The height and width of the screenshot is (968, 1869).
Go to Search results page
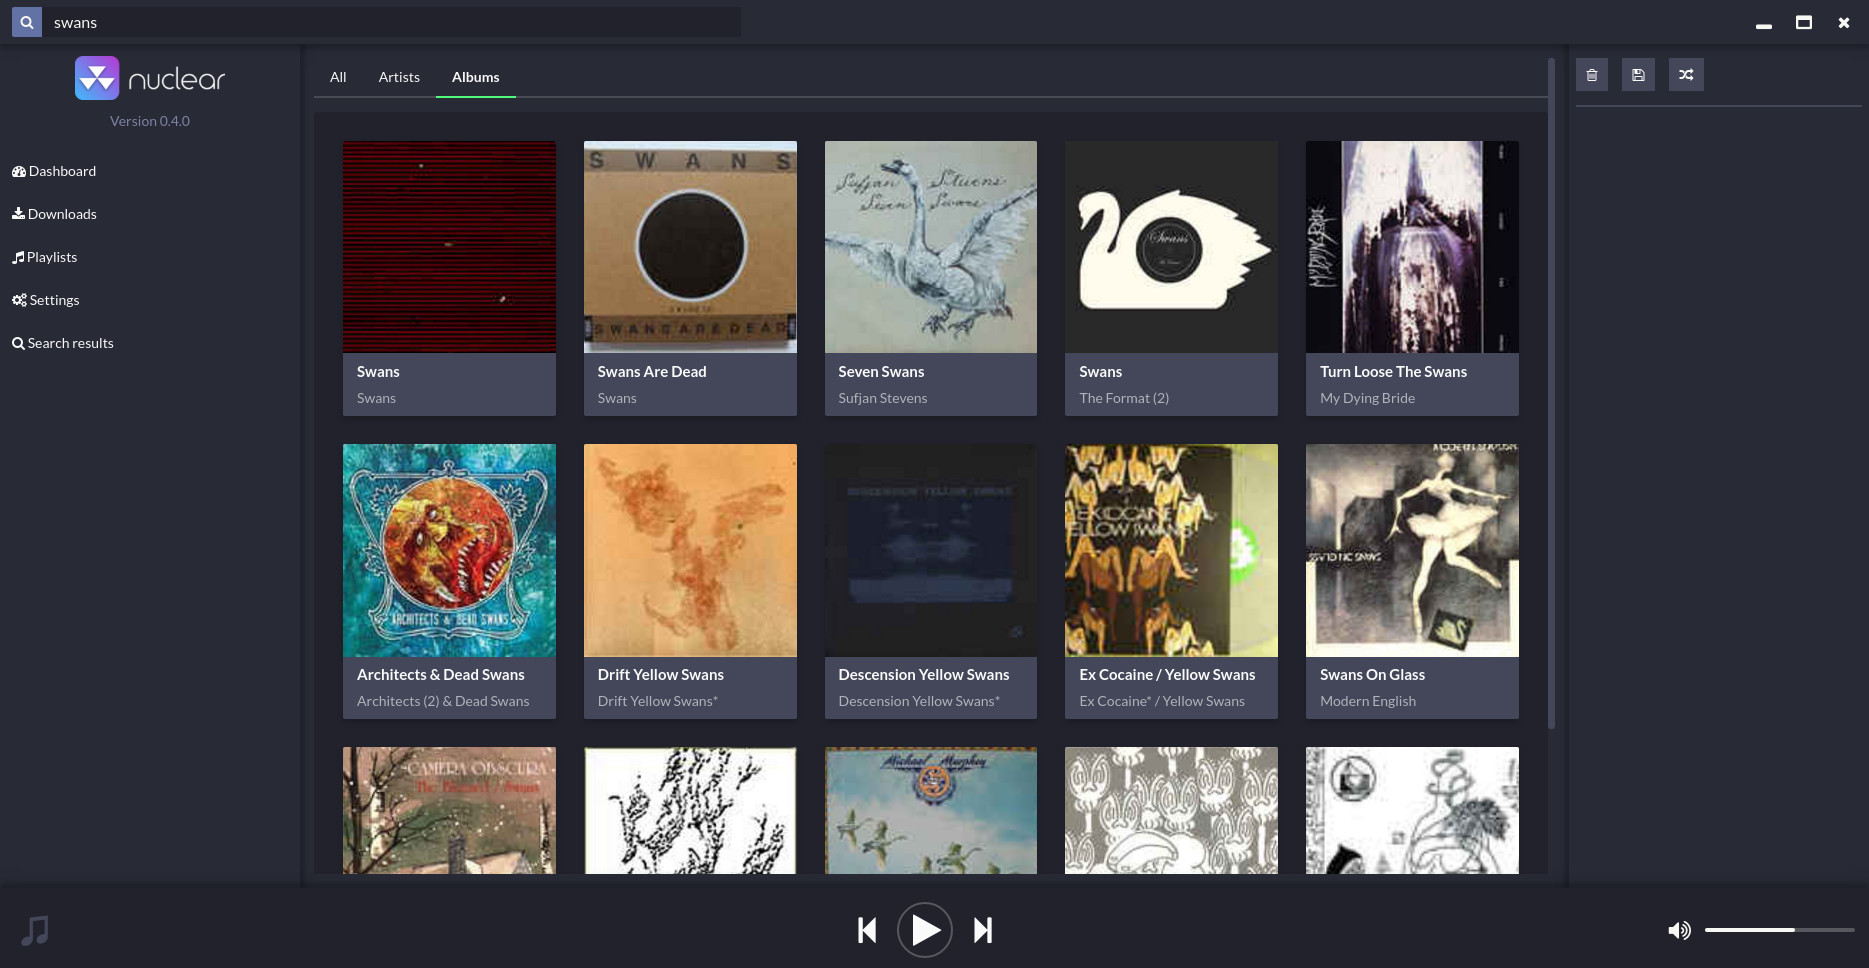pyautogui.click(x=62, y=343)
